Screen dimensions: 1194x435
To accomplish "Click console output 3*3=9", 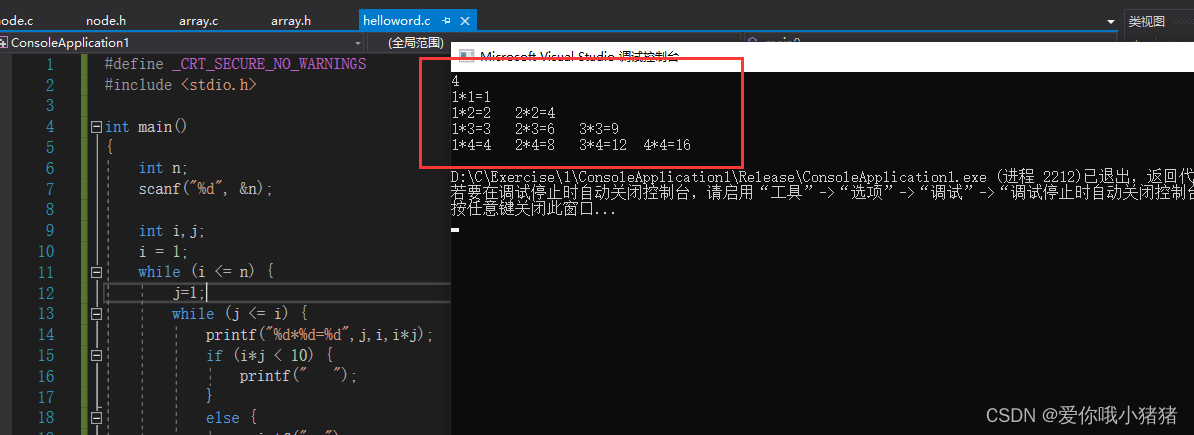I will pos(599,129).
